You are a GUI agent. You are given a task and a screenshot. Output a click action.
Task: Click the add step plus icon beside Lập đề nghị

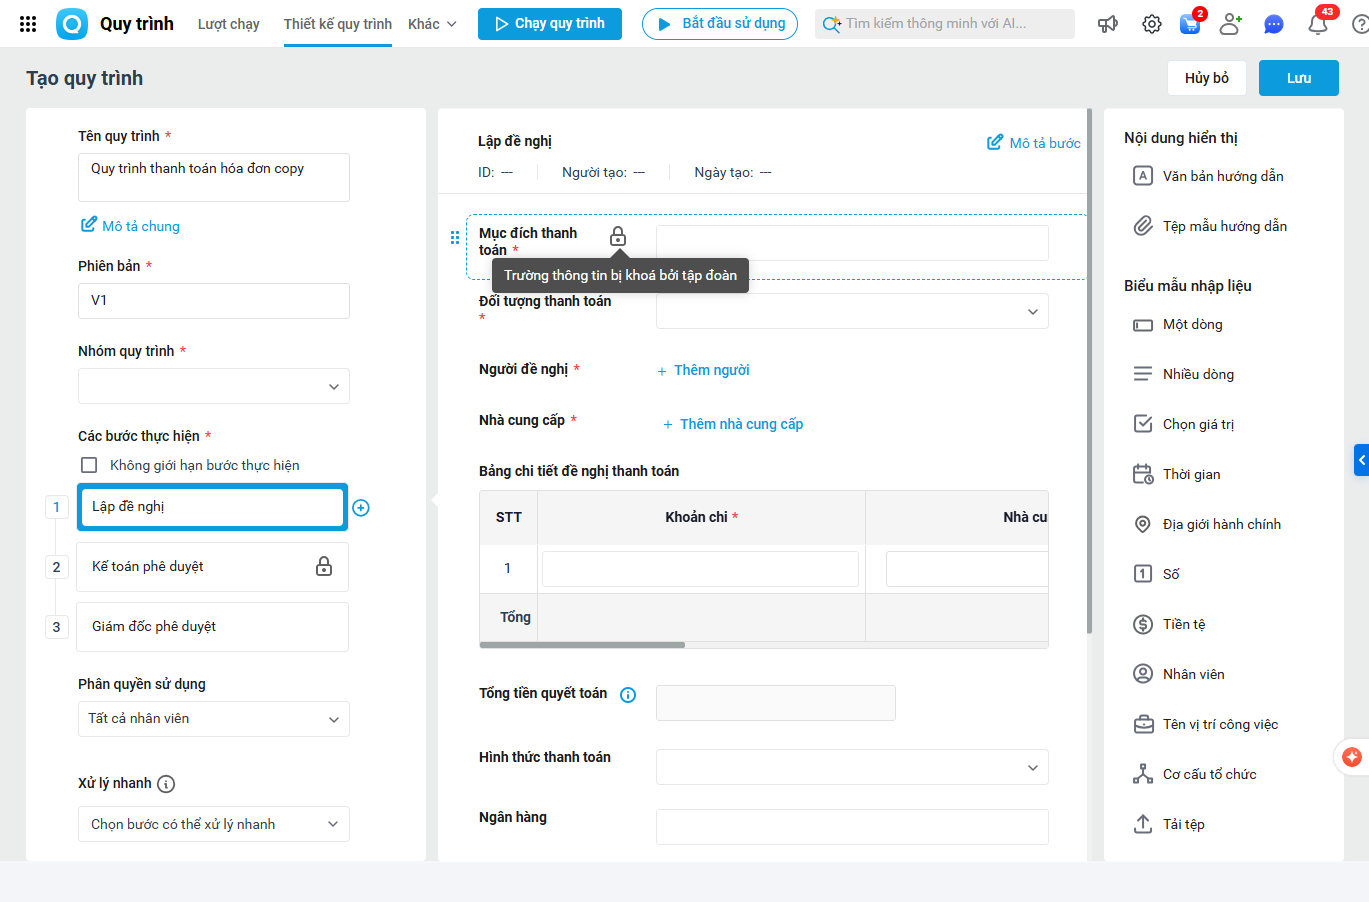361,508
